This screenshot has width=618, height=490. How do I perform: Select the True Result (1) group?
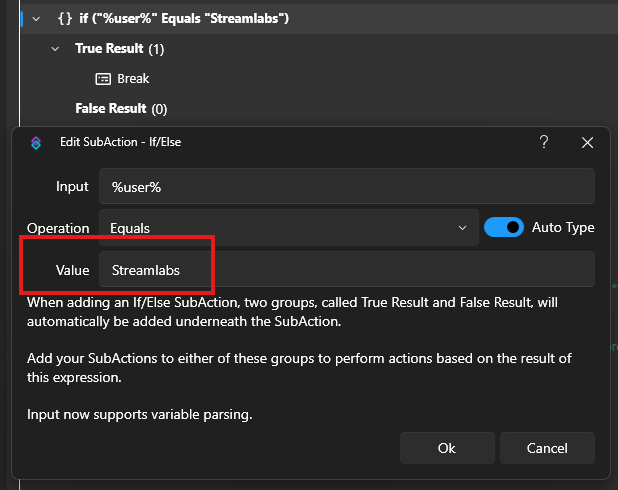coord(120,49)
